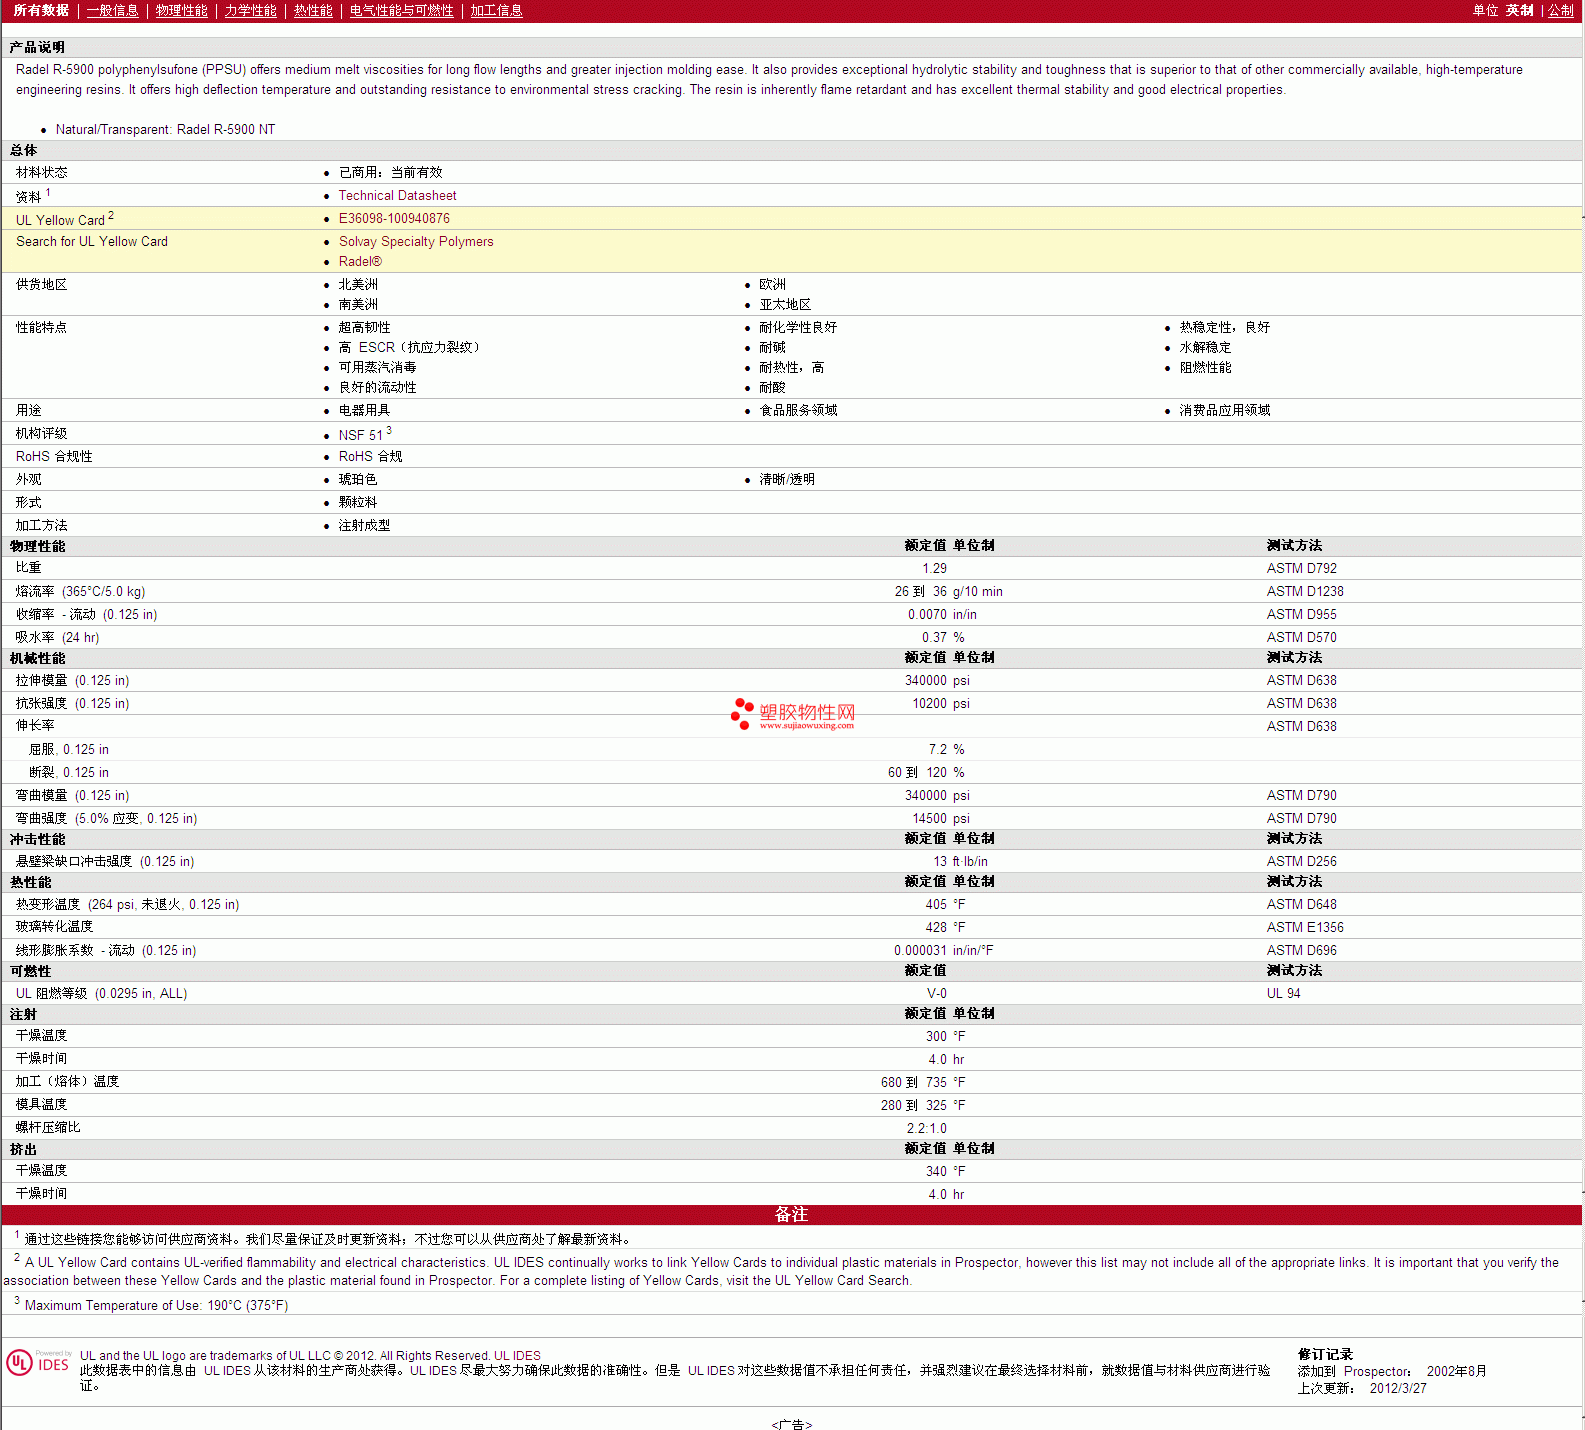Open the UL 94 test method link

tap(1283, 994)
